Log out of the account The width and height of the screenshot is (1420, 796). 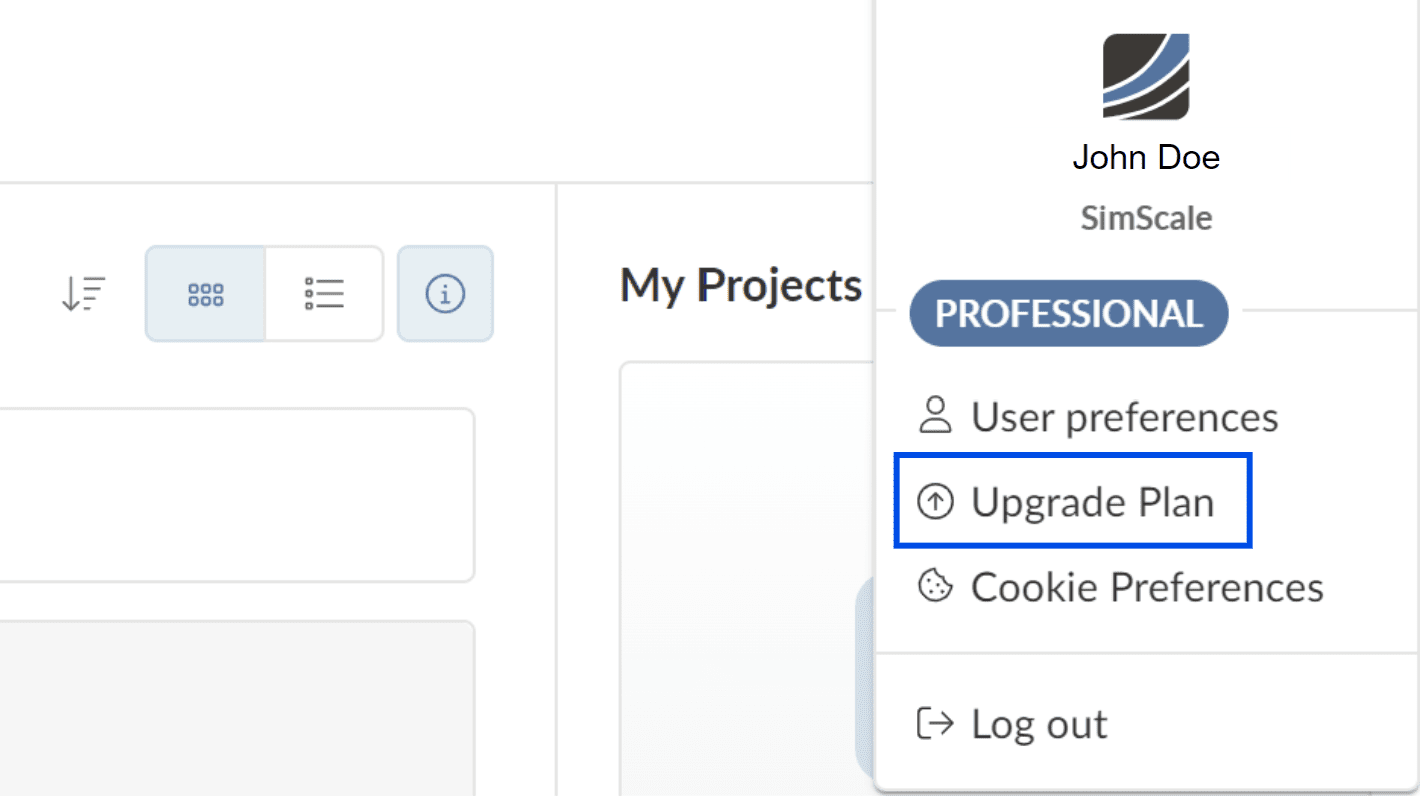pos(1038,724)
